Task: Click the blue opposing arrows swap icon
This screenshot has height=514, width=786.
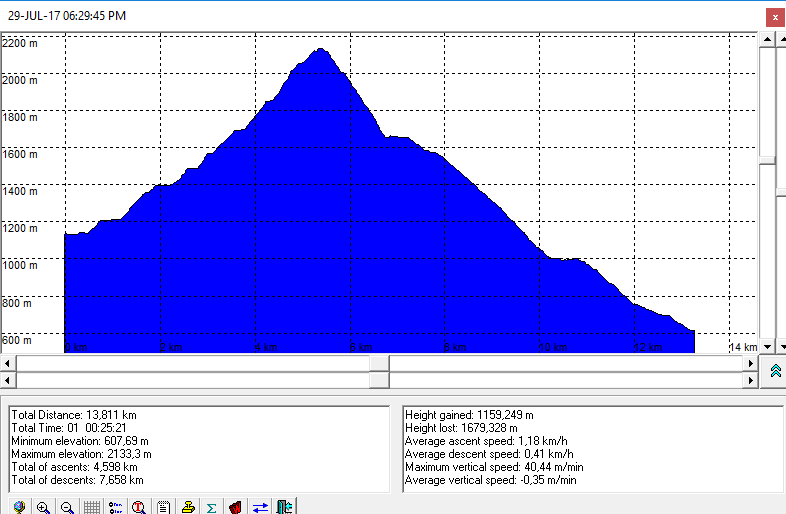Action: pyautogui.click(x=260, y=507)
